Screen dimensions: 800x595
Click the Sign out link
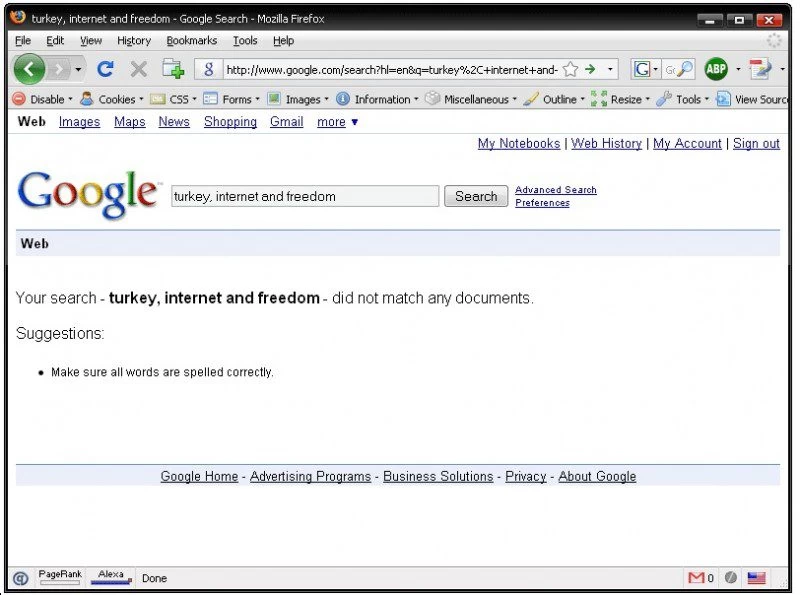tap(756, 143)
